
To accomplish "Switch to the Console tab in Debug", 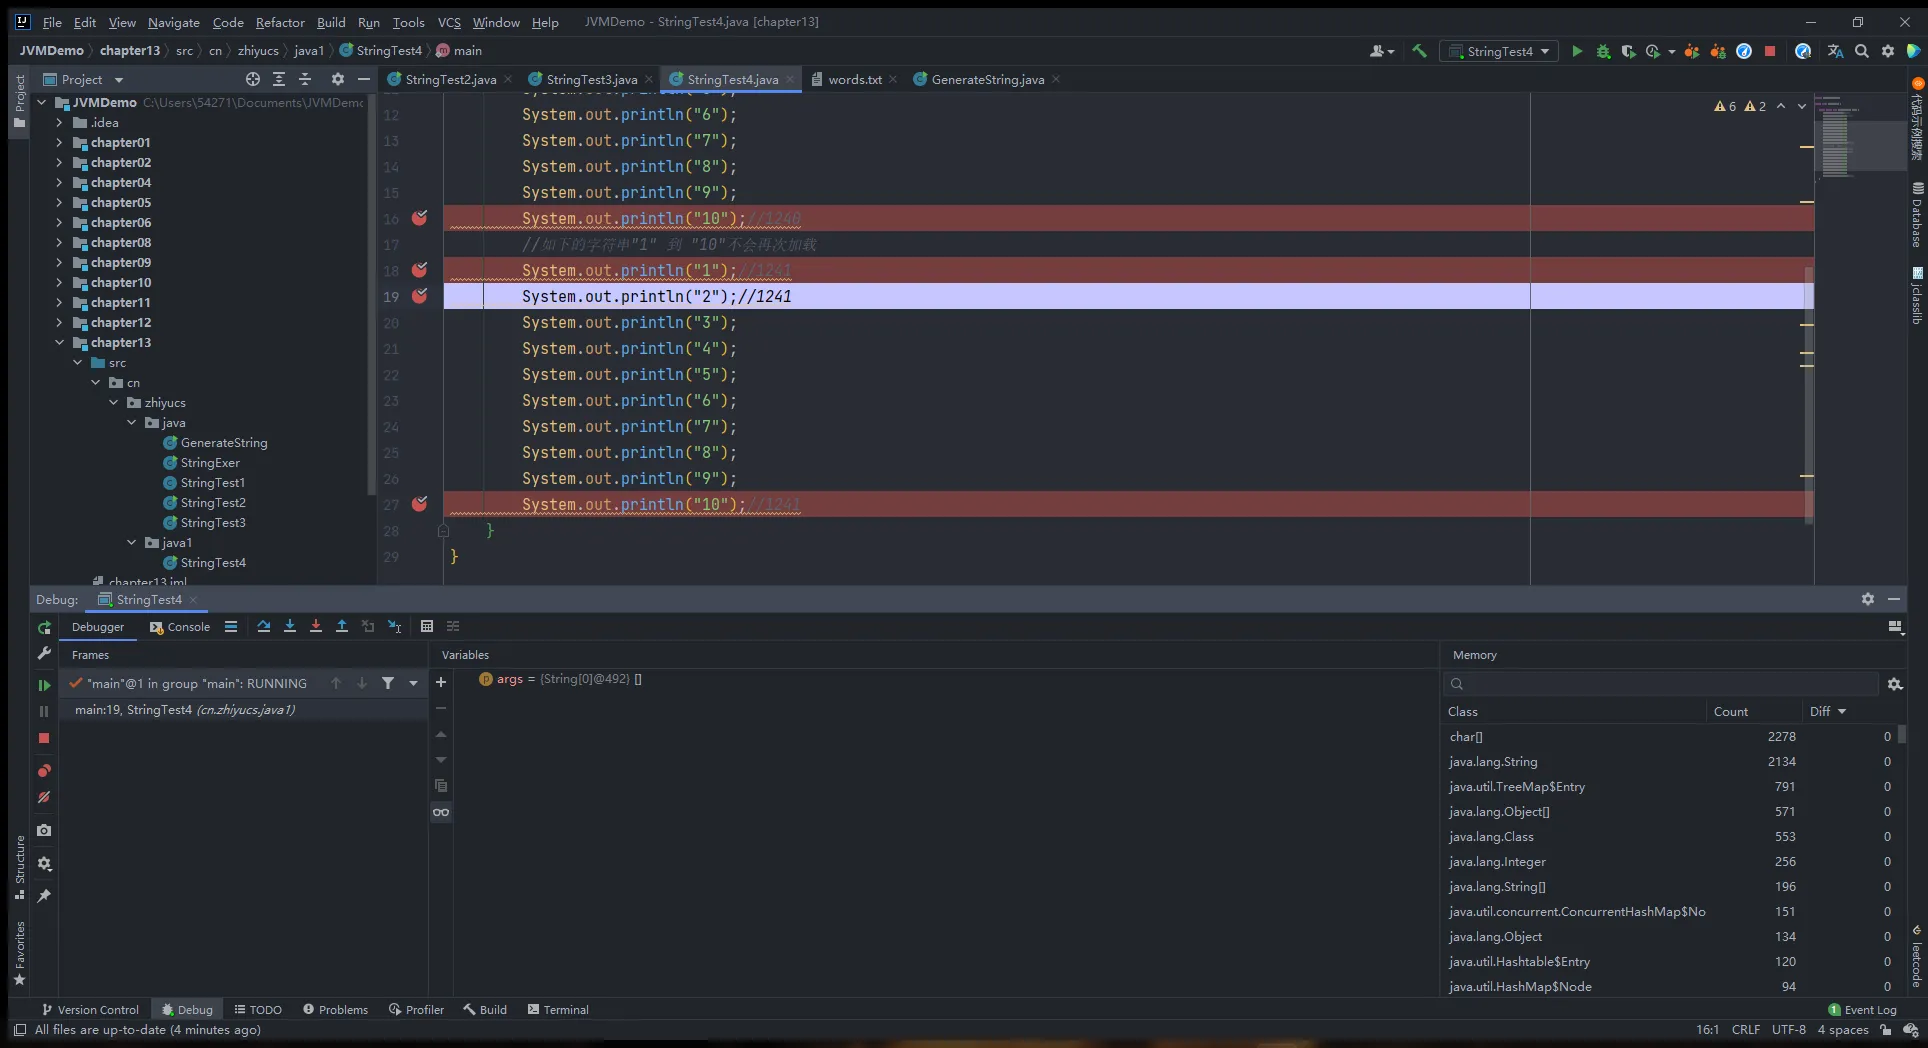I will click(x=180, y=627).
